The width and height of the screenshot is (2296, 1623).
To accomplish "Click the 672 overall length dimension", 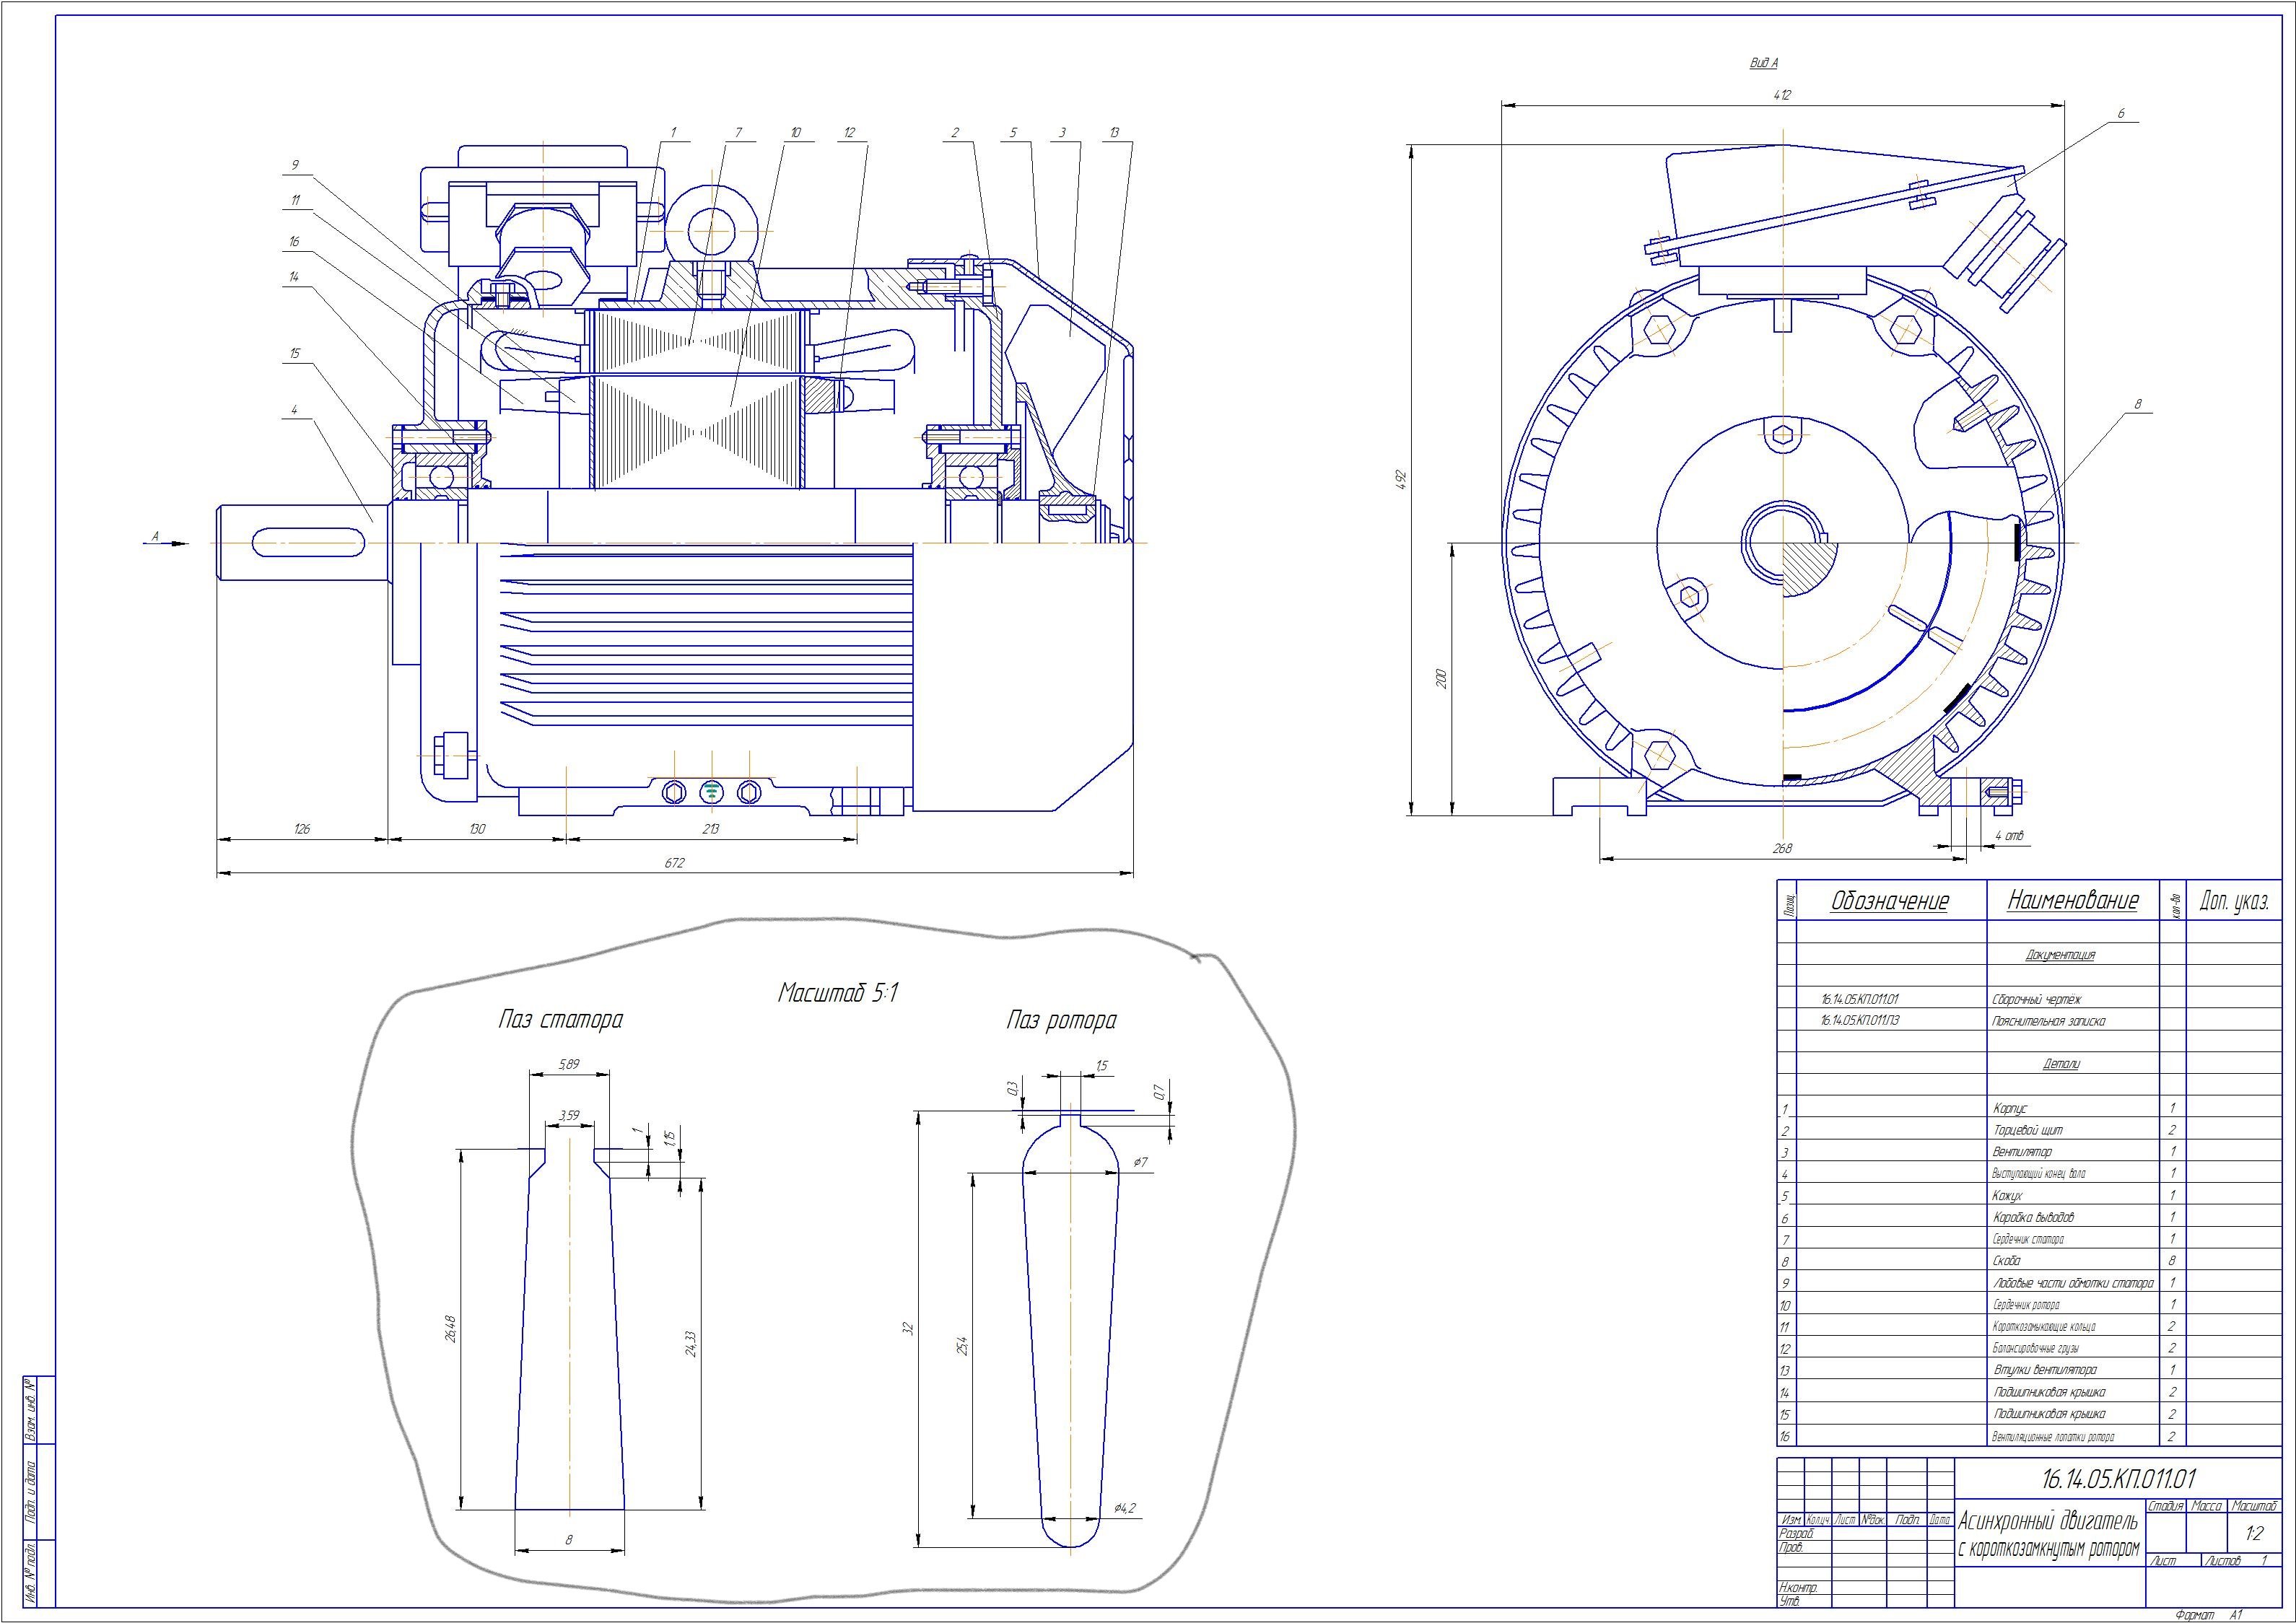I will tap(675, 863).
